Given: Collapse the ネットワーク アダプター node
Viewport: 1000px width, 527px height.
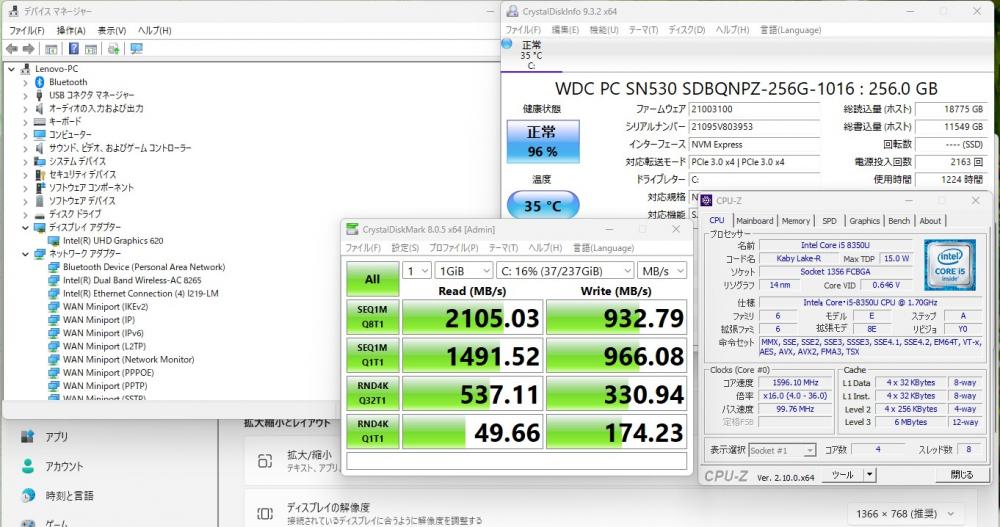Looking at the screenshot, I should (26, 254).
